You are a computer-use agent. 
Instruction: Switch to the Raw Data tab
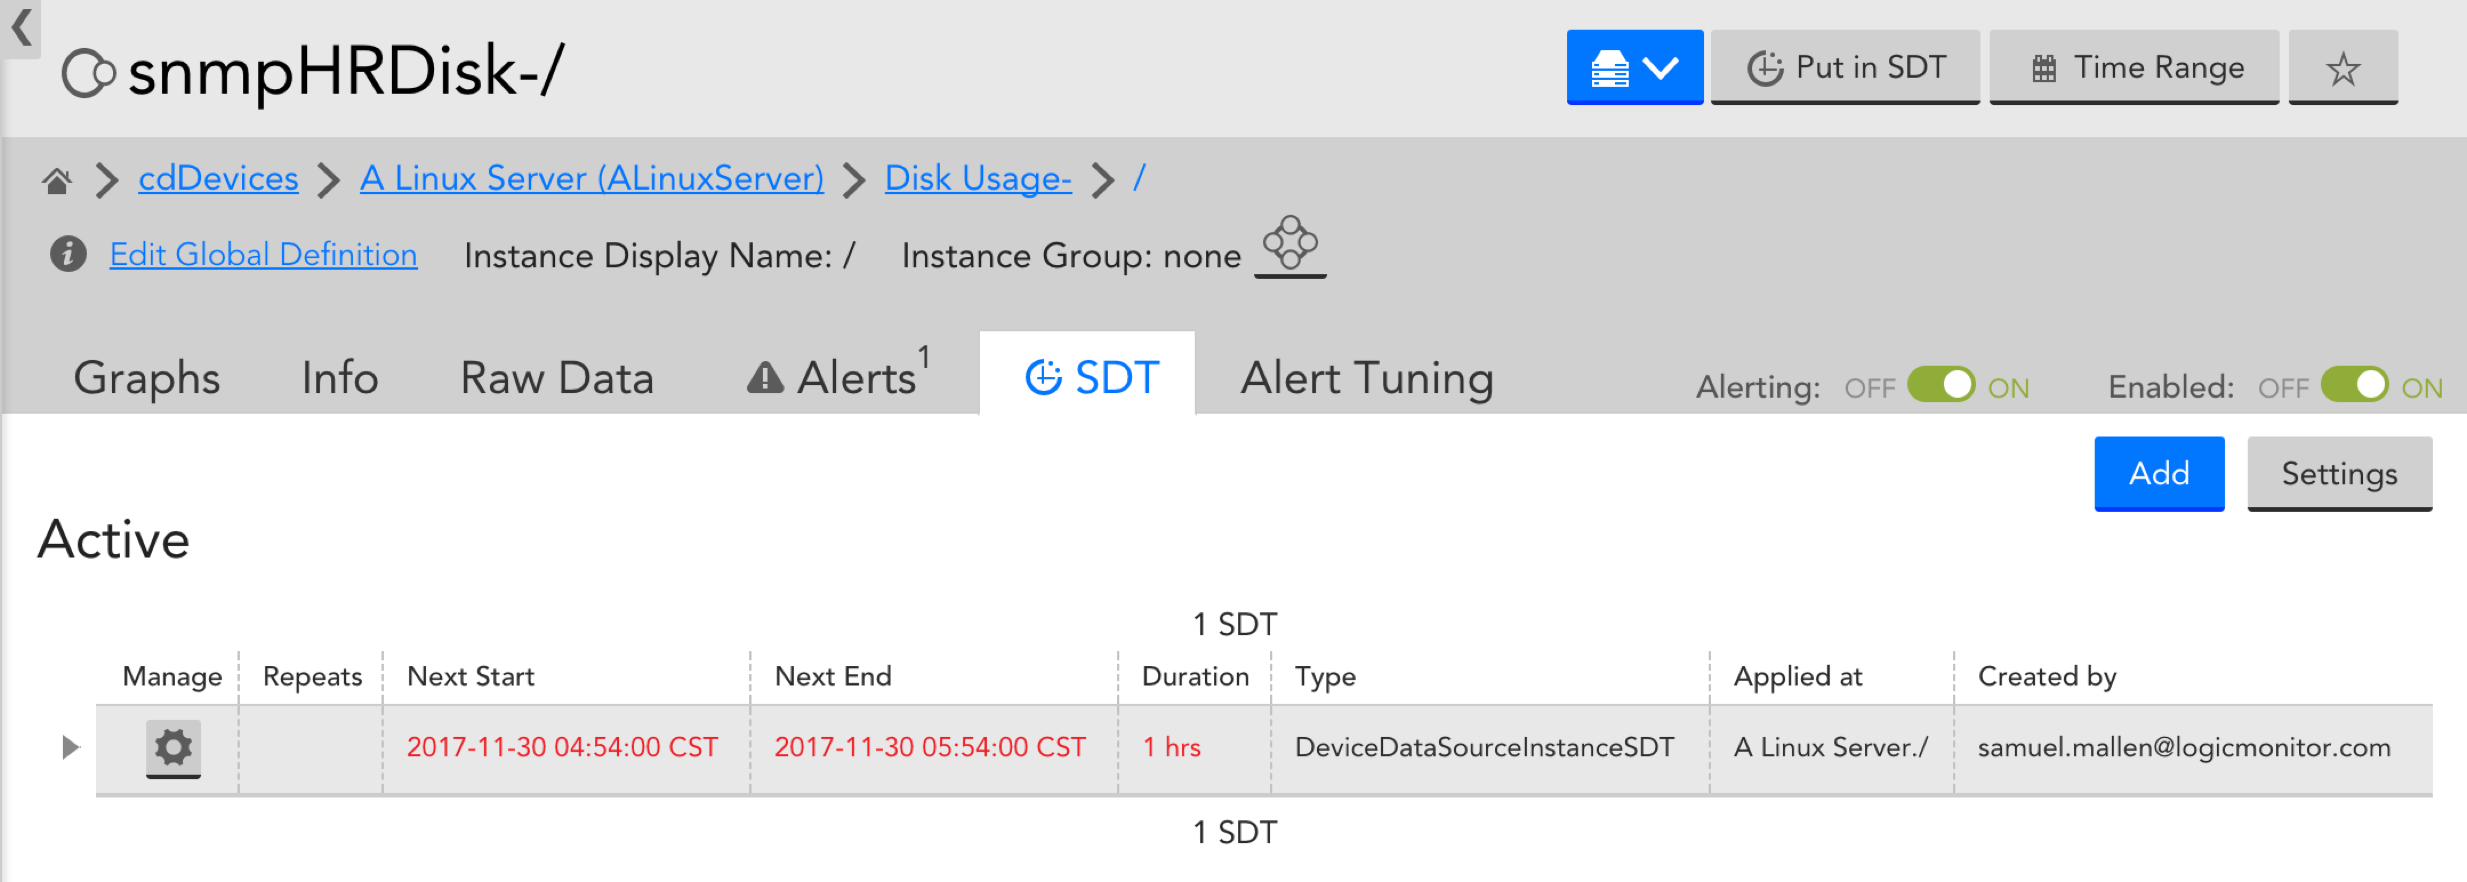(557, 378)
